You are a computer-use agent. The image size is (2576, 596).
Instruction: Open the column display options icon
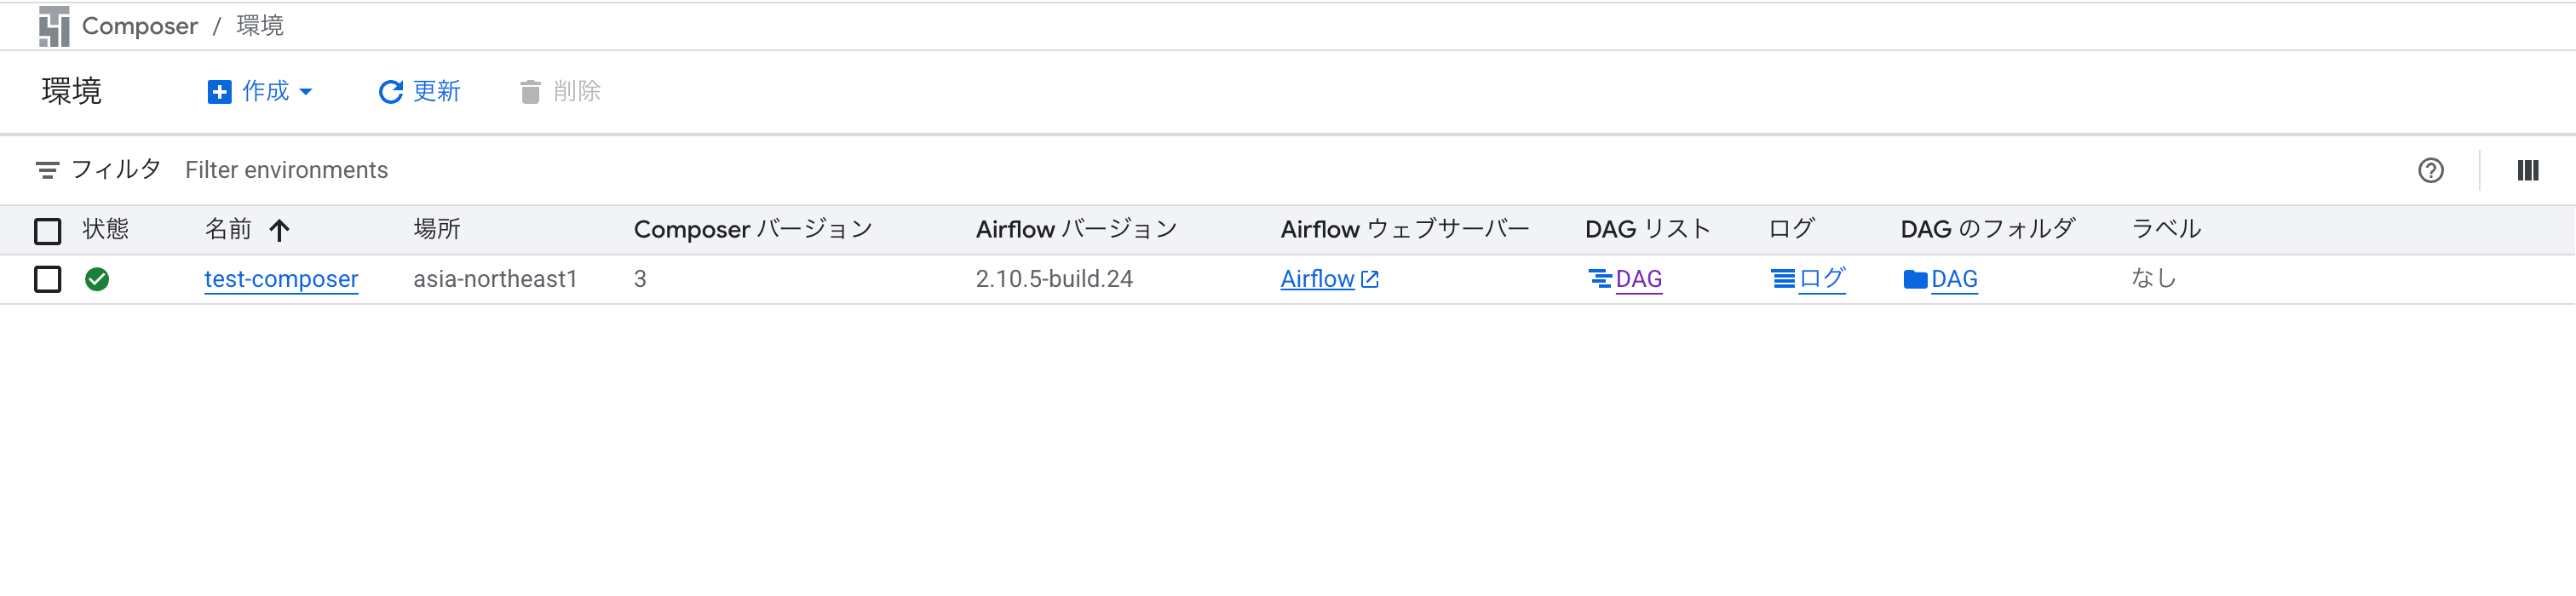click(x=2527, y=170)
